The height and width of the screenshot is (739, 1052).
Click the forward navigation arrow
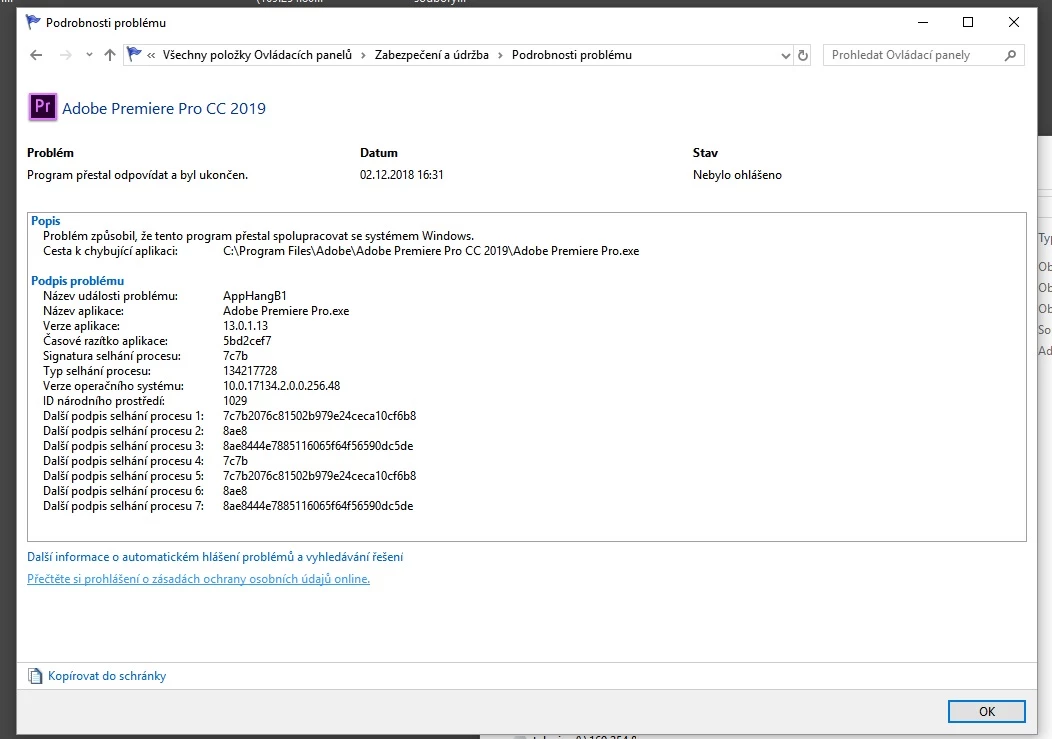[x=65, y=55]
